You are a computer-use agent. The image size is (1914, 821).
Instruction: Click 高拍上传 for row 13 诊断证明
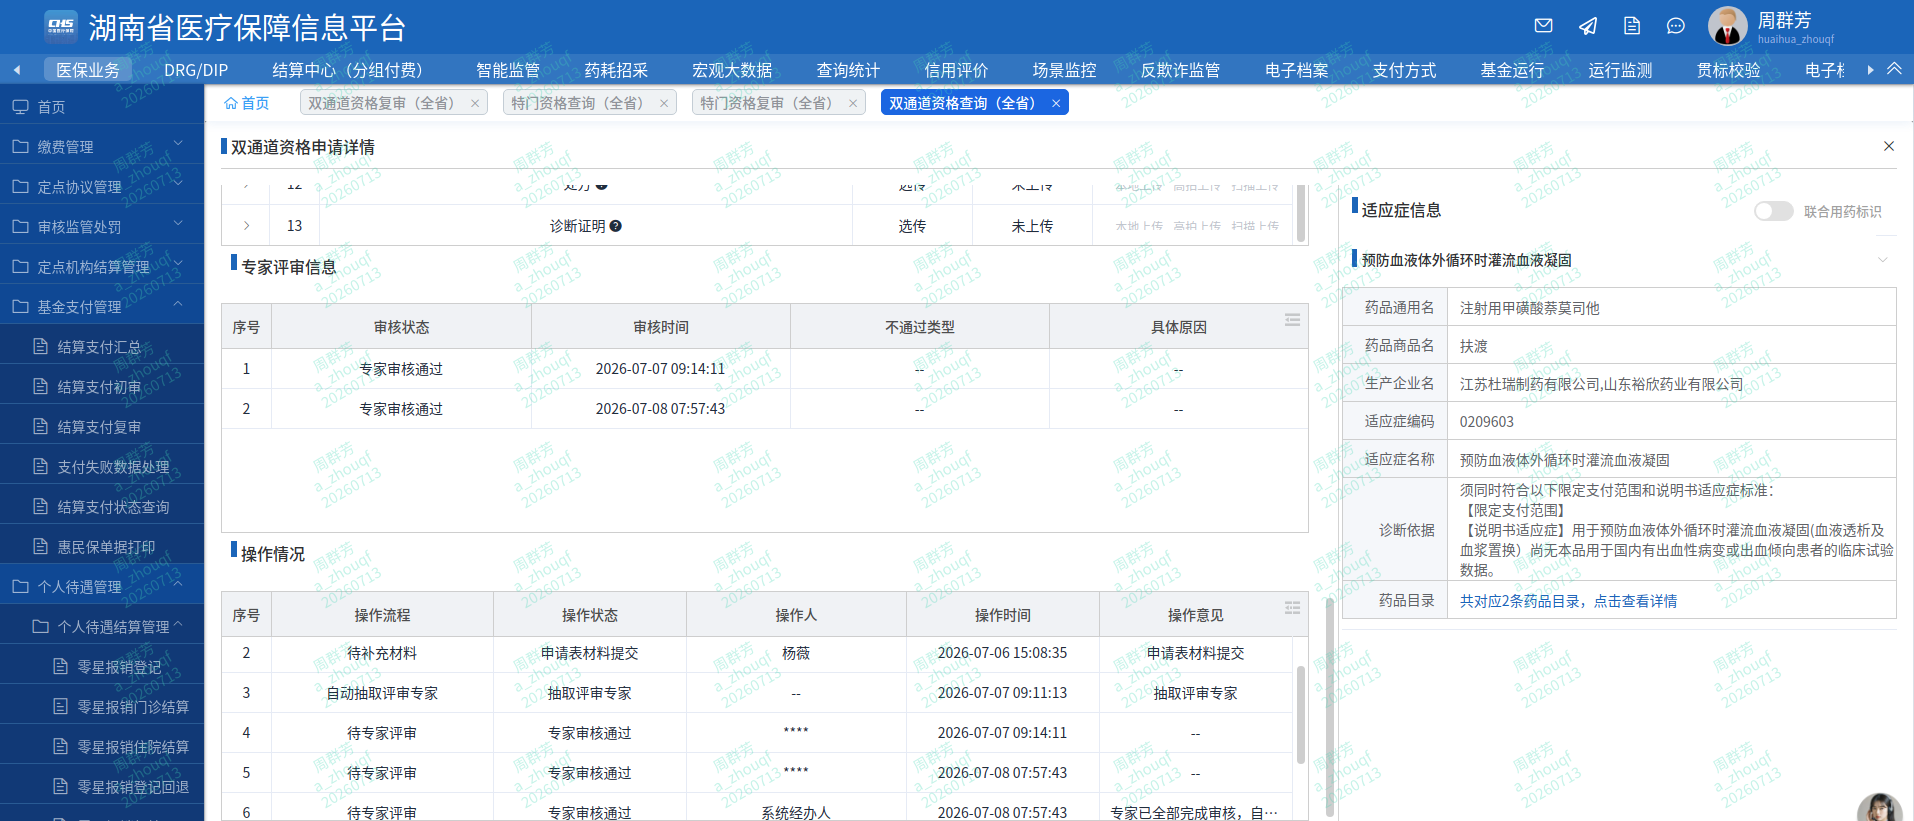[1197, 227]
